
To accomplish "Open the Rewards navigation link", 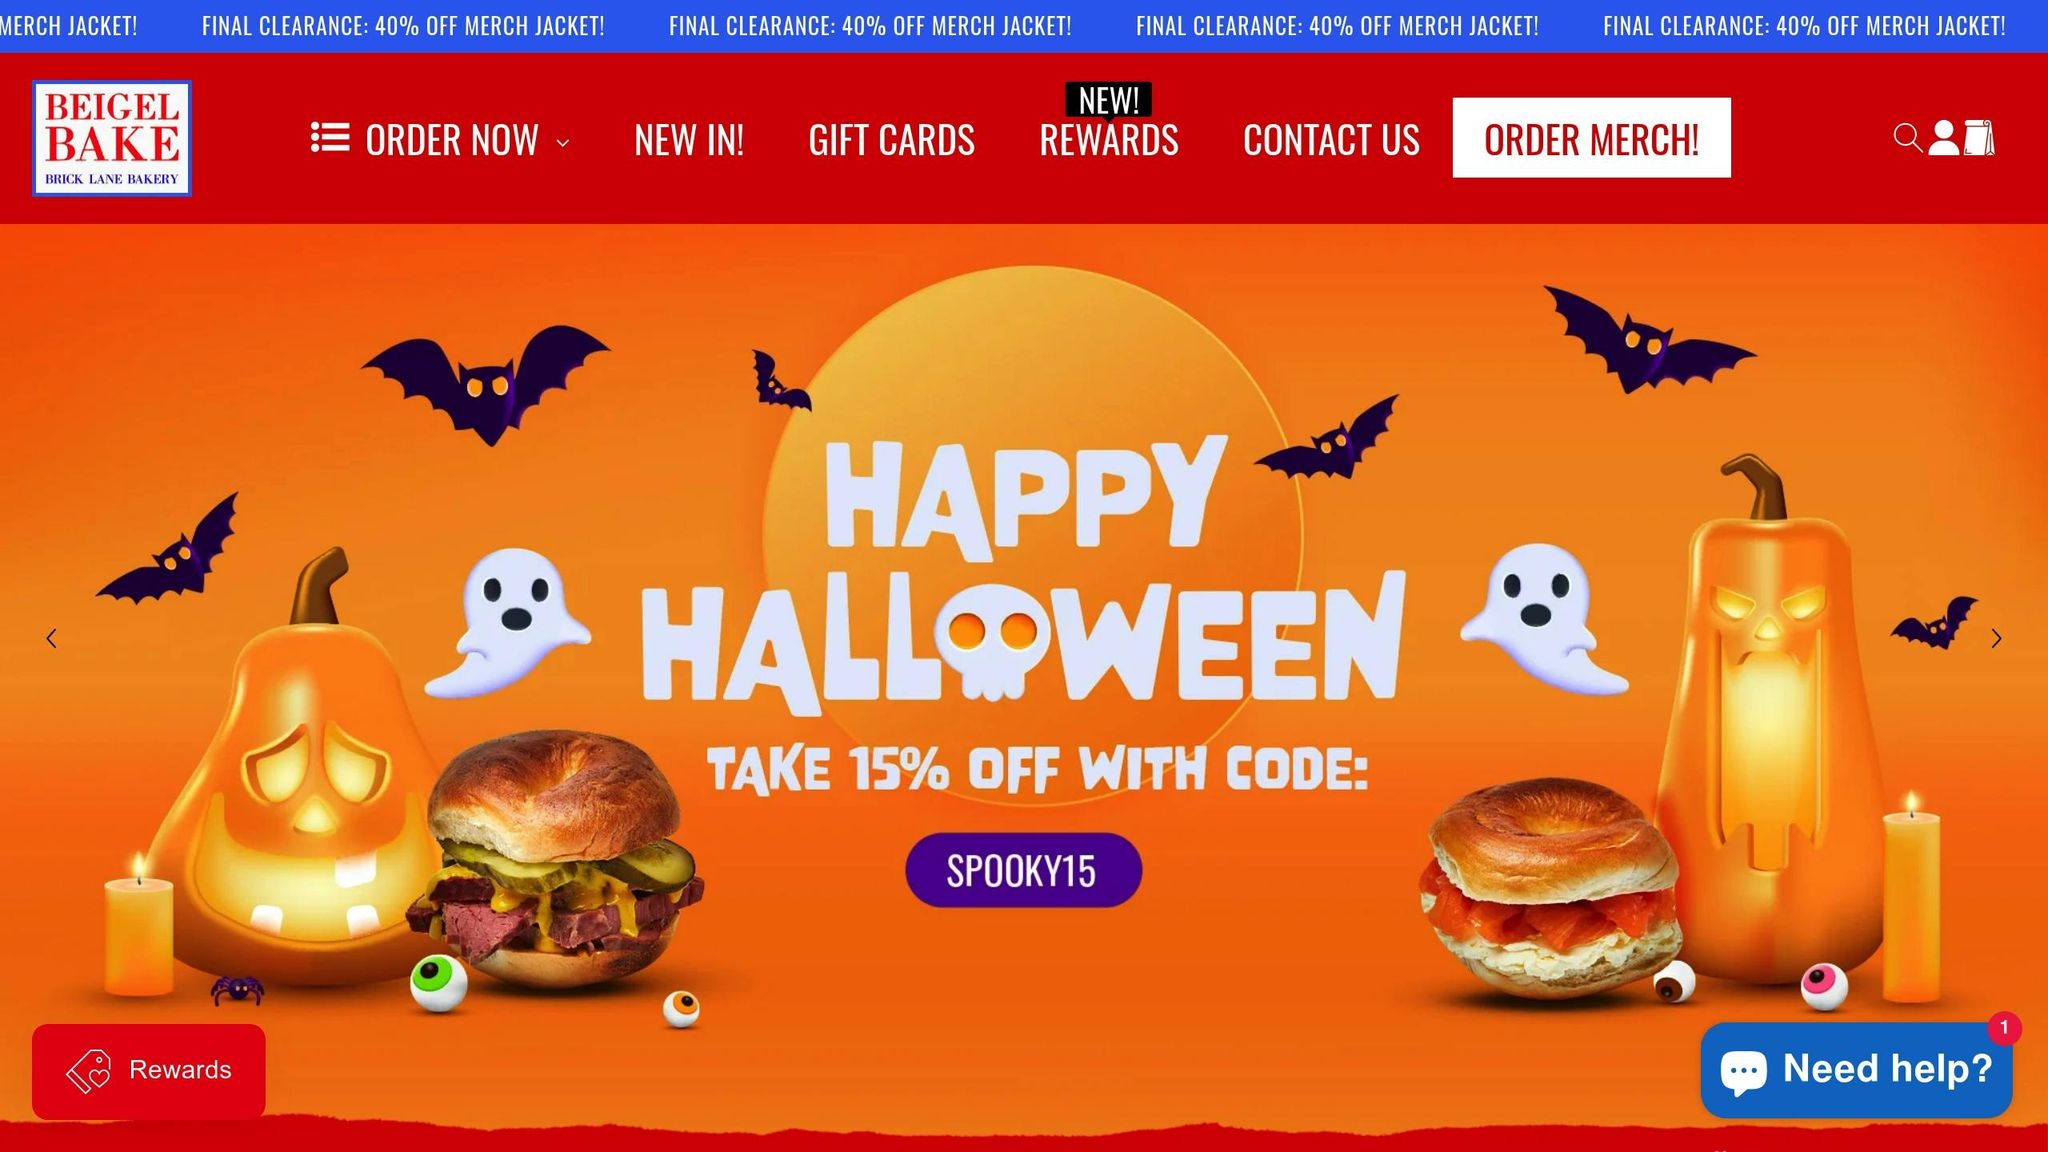I will coord(1109,140).
